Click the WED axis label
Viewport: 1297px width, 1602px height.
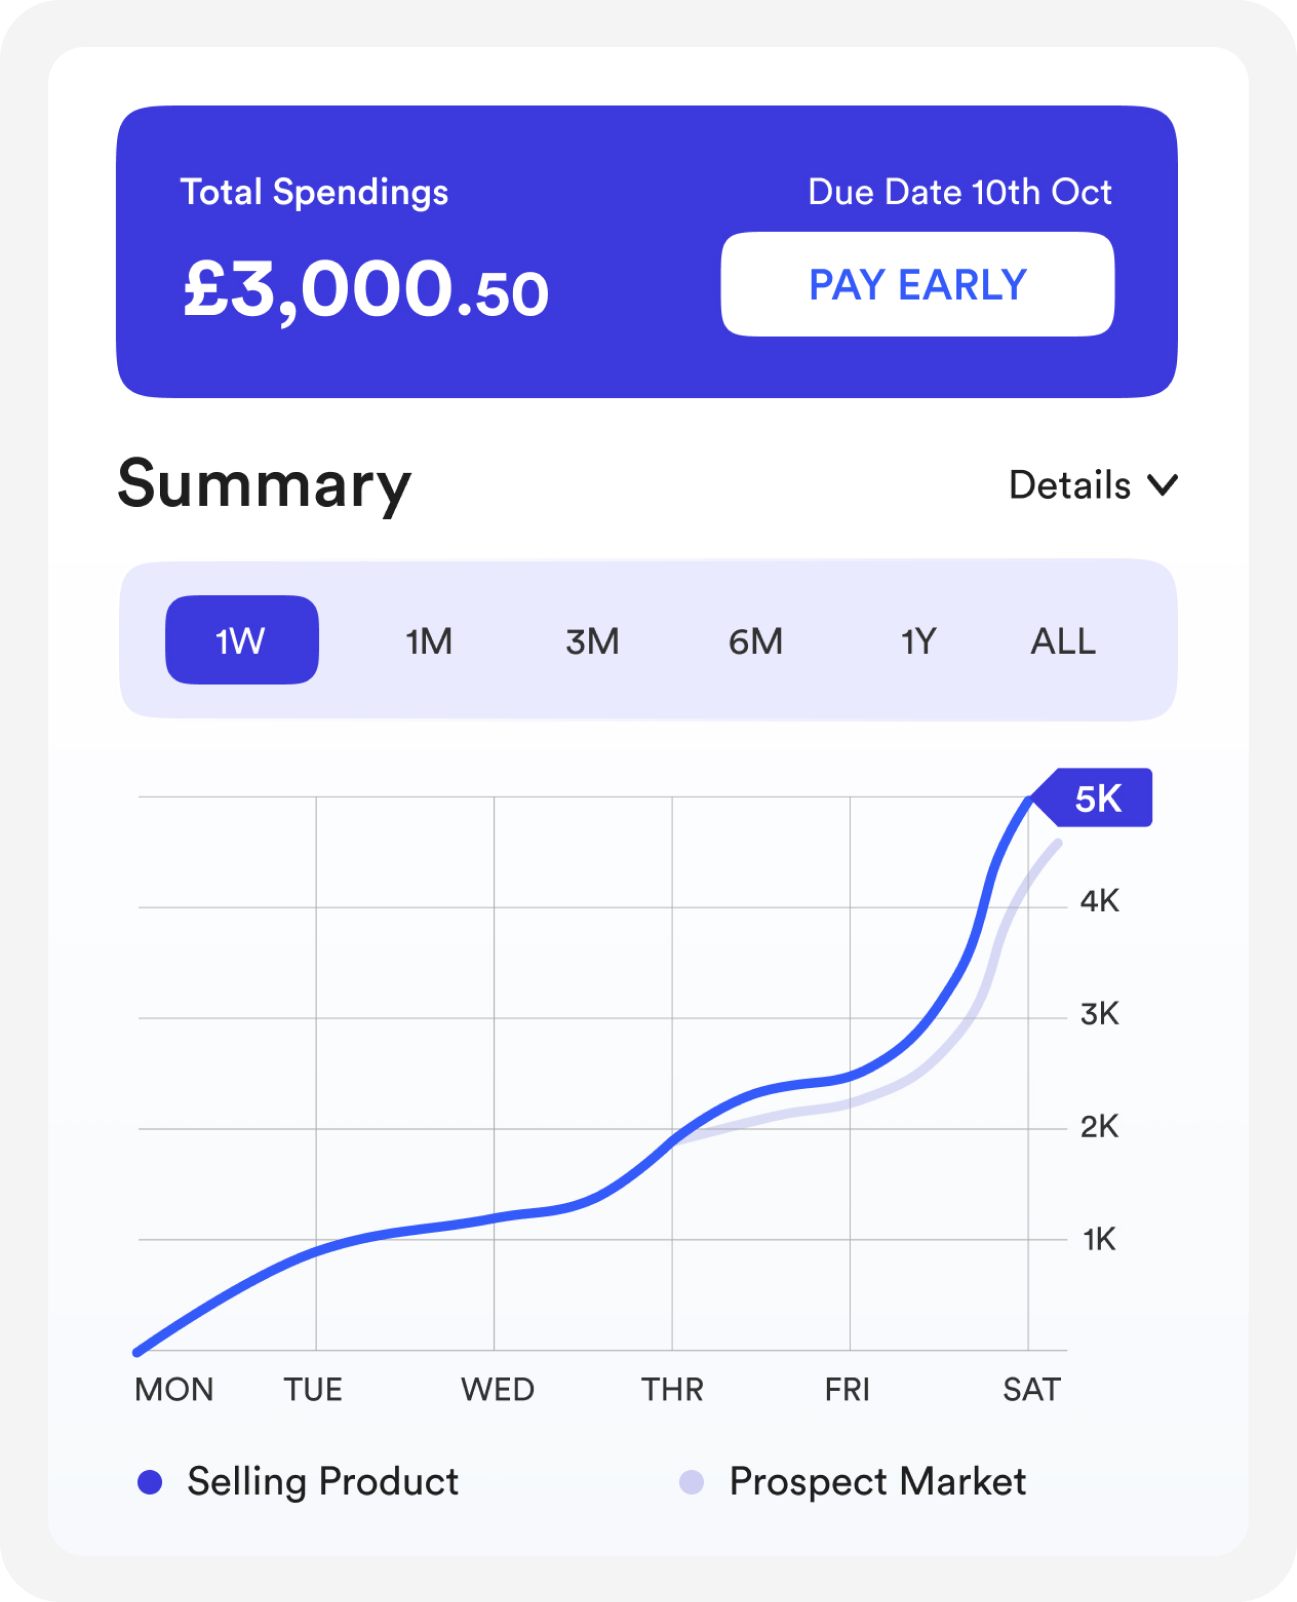point(497,1389)
